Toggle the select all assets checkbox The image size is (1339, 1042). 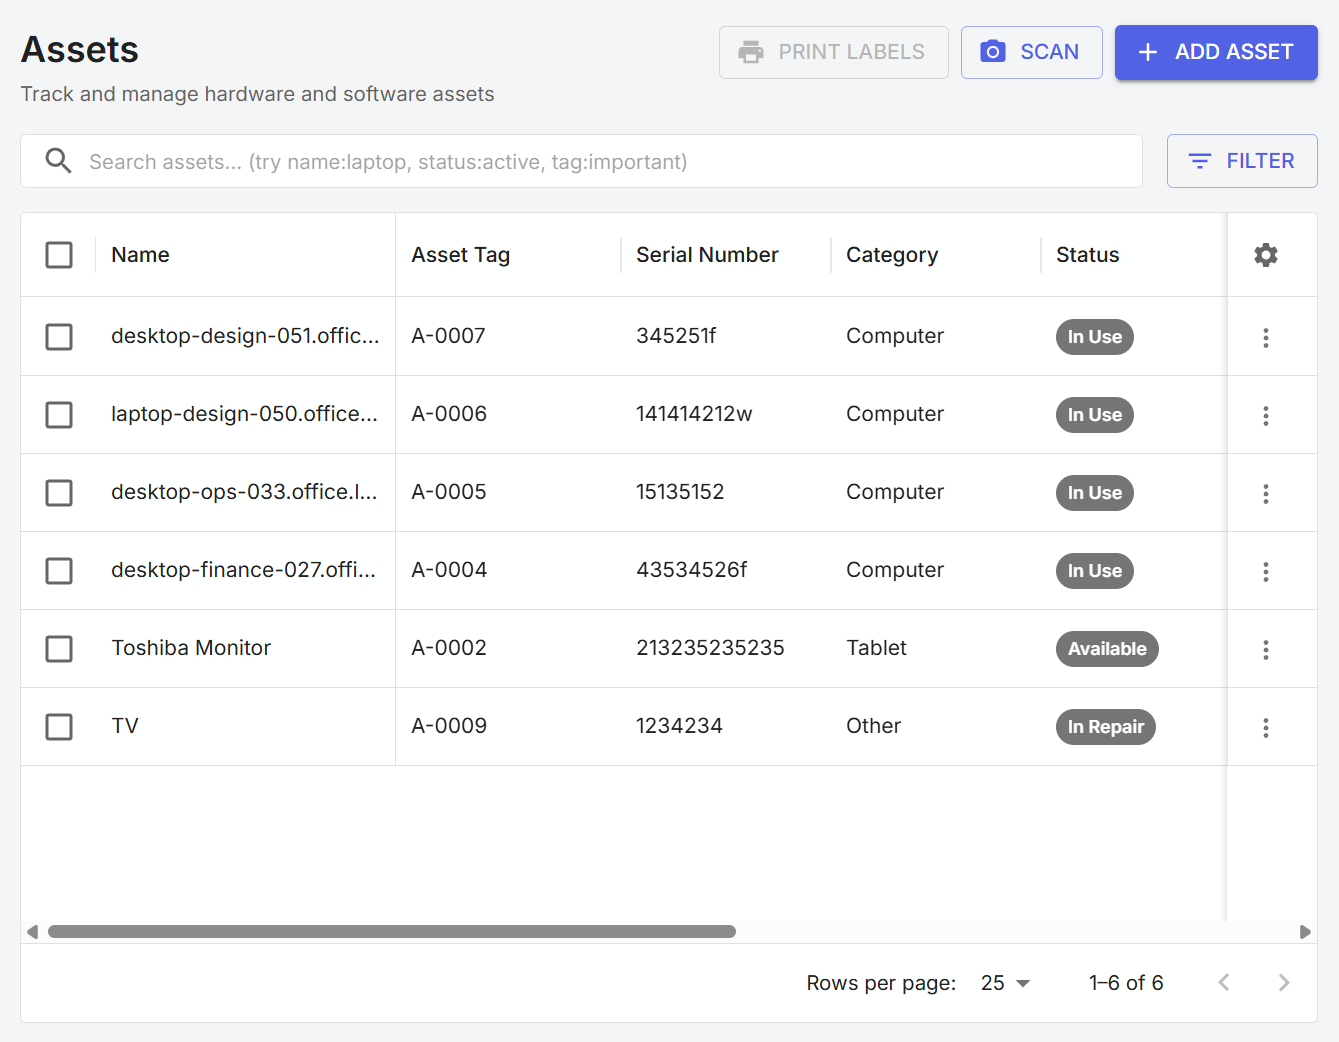pos(59,255)
